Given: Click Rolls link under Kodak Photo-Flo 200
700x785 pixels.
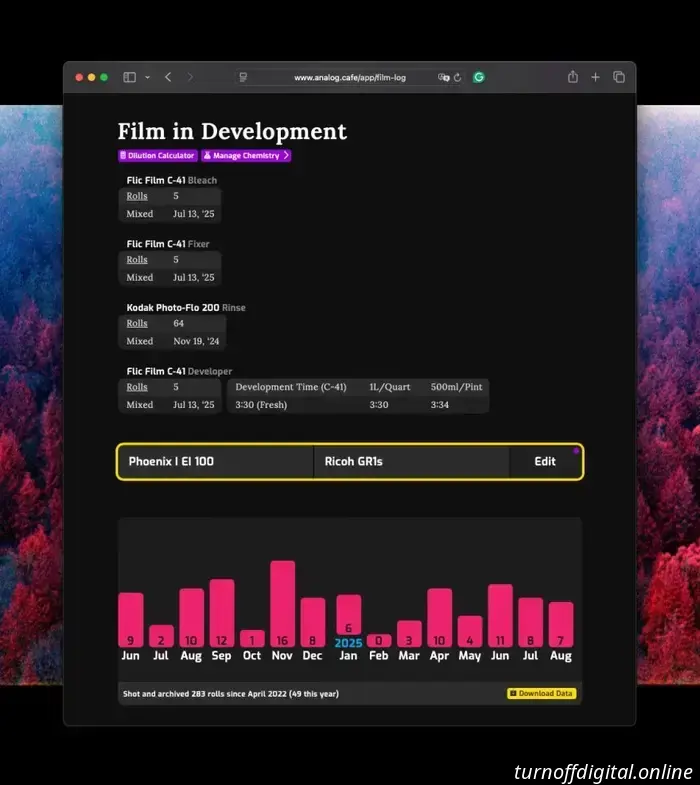Looking at the screenshot, I should 137,323.
